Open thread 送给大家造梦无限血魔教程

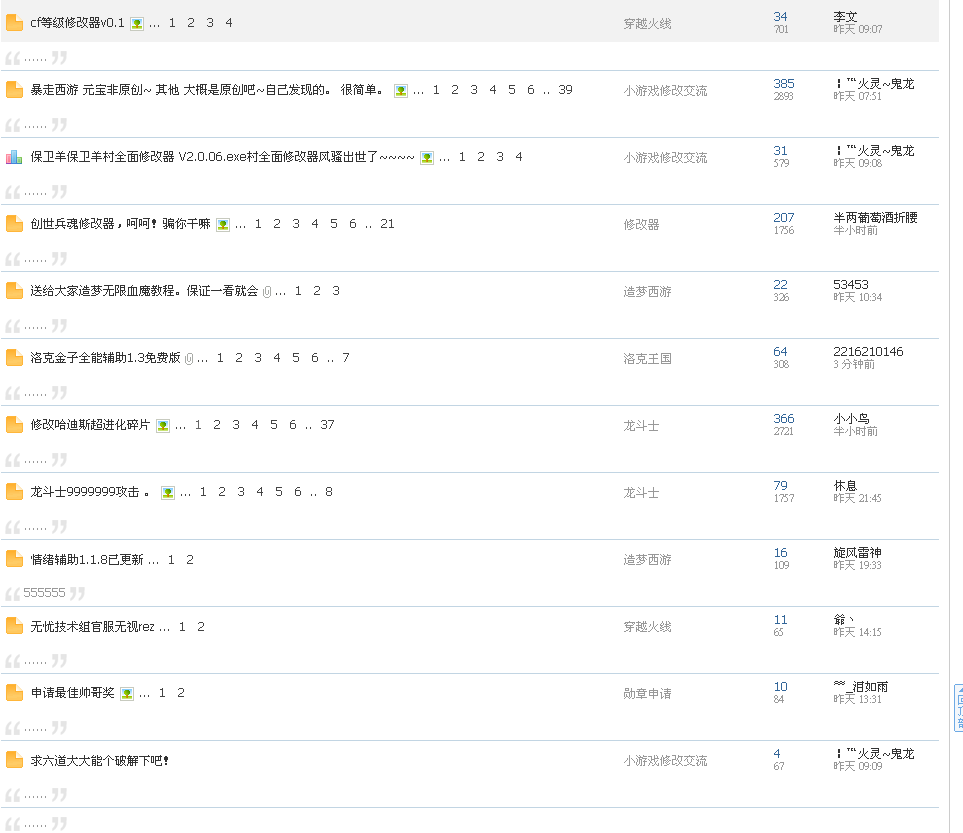[x=144, y=291]
